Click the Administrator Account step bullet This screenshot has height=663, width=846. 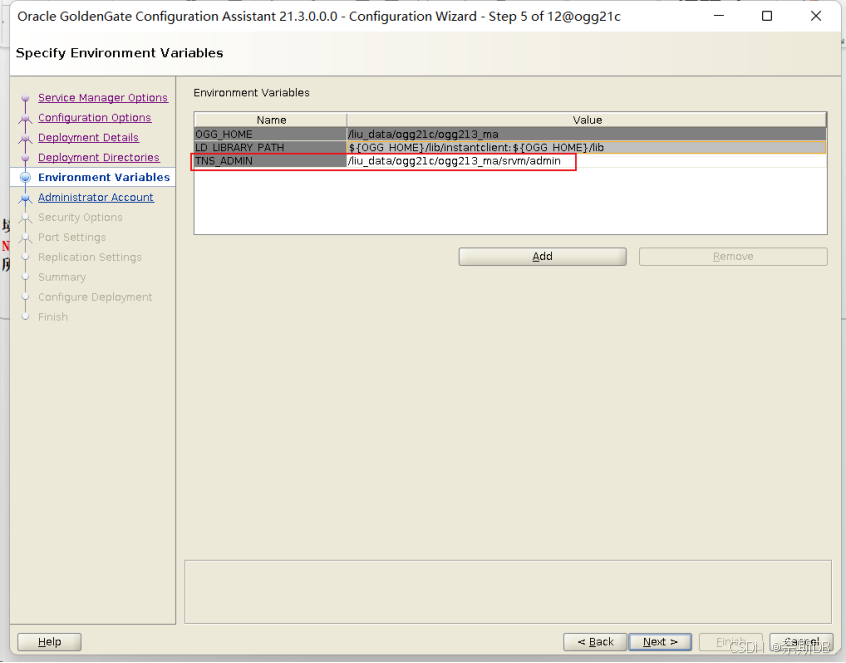coord(25,198)
